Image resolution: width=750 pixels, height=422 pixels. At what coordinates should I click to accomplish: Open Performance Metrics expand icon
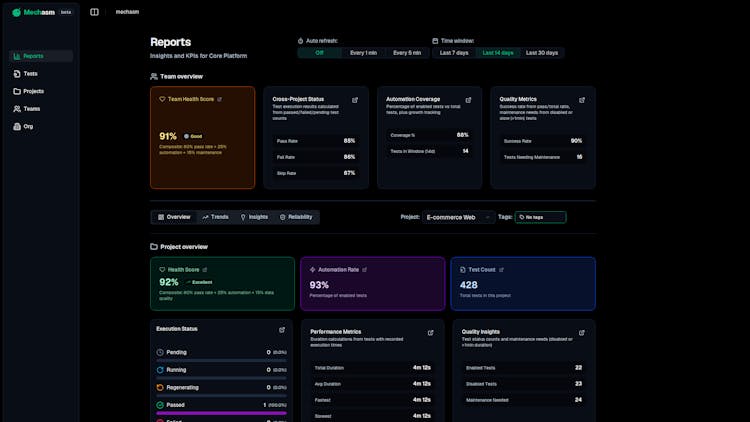[431, 332]
